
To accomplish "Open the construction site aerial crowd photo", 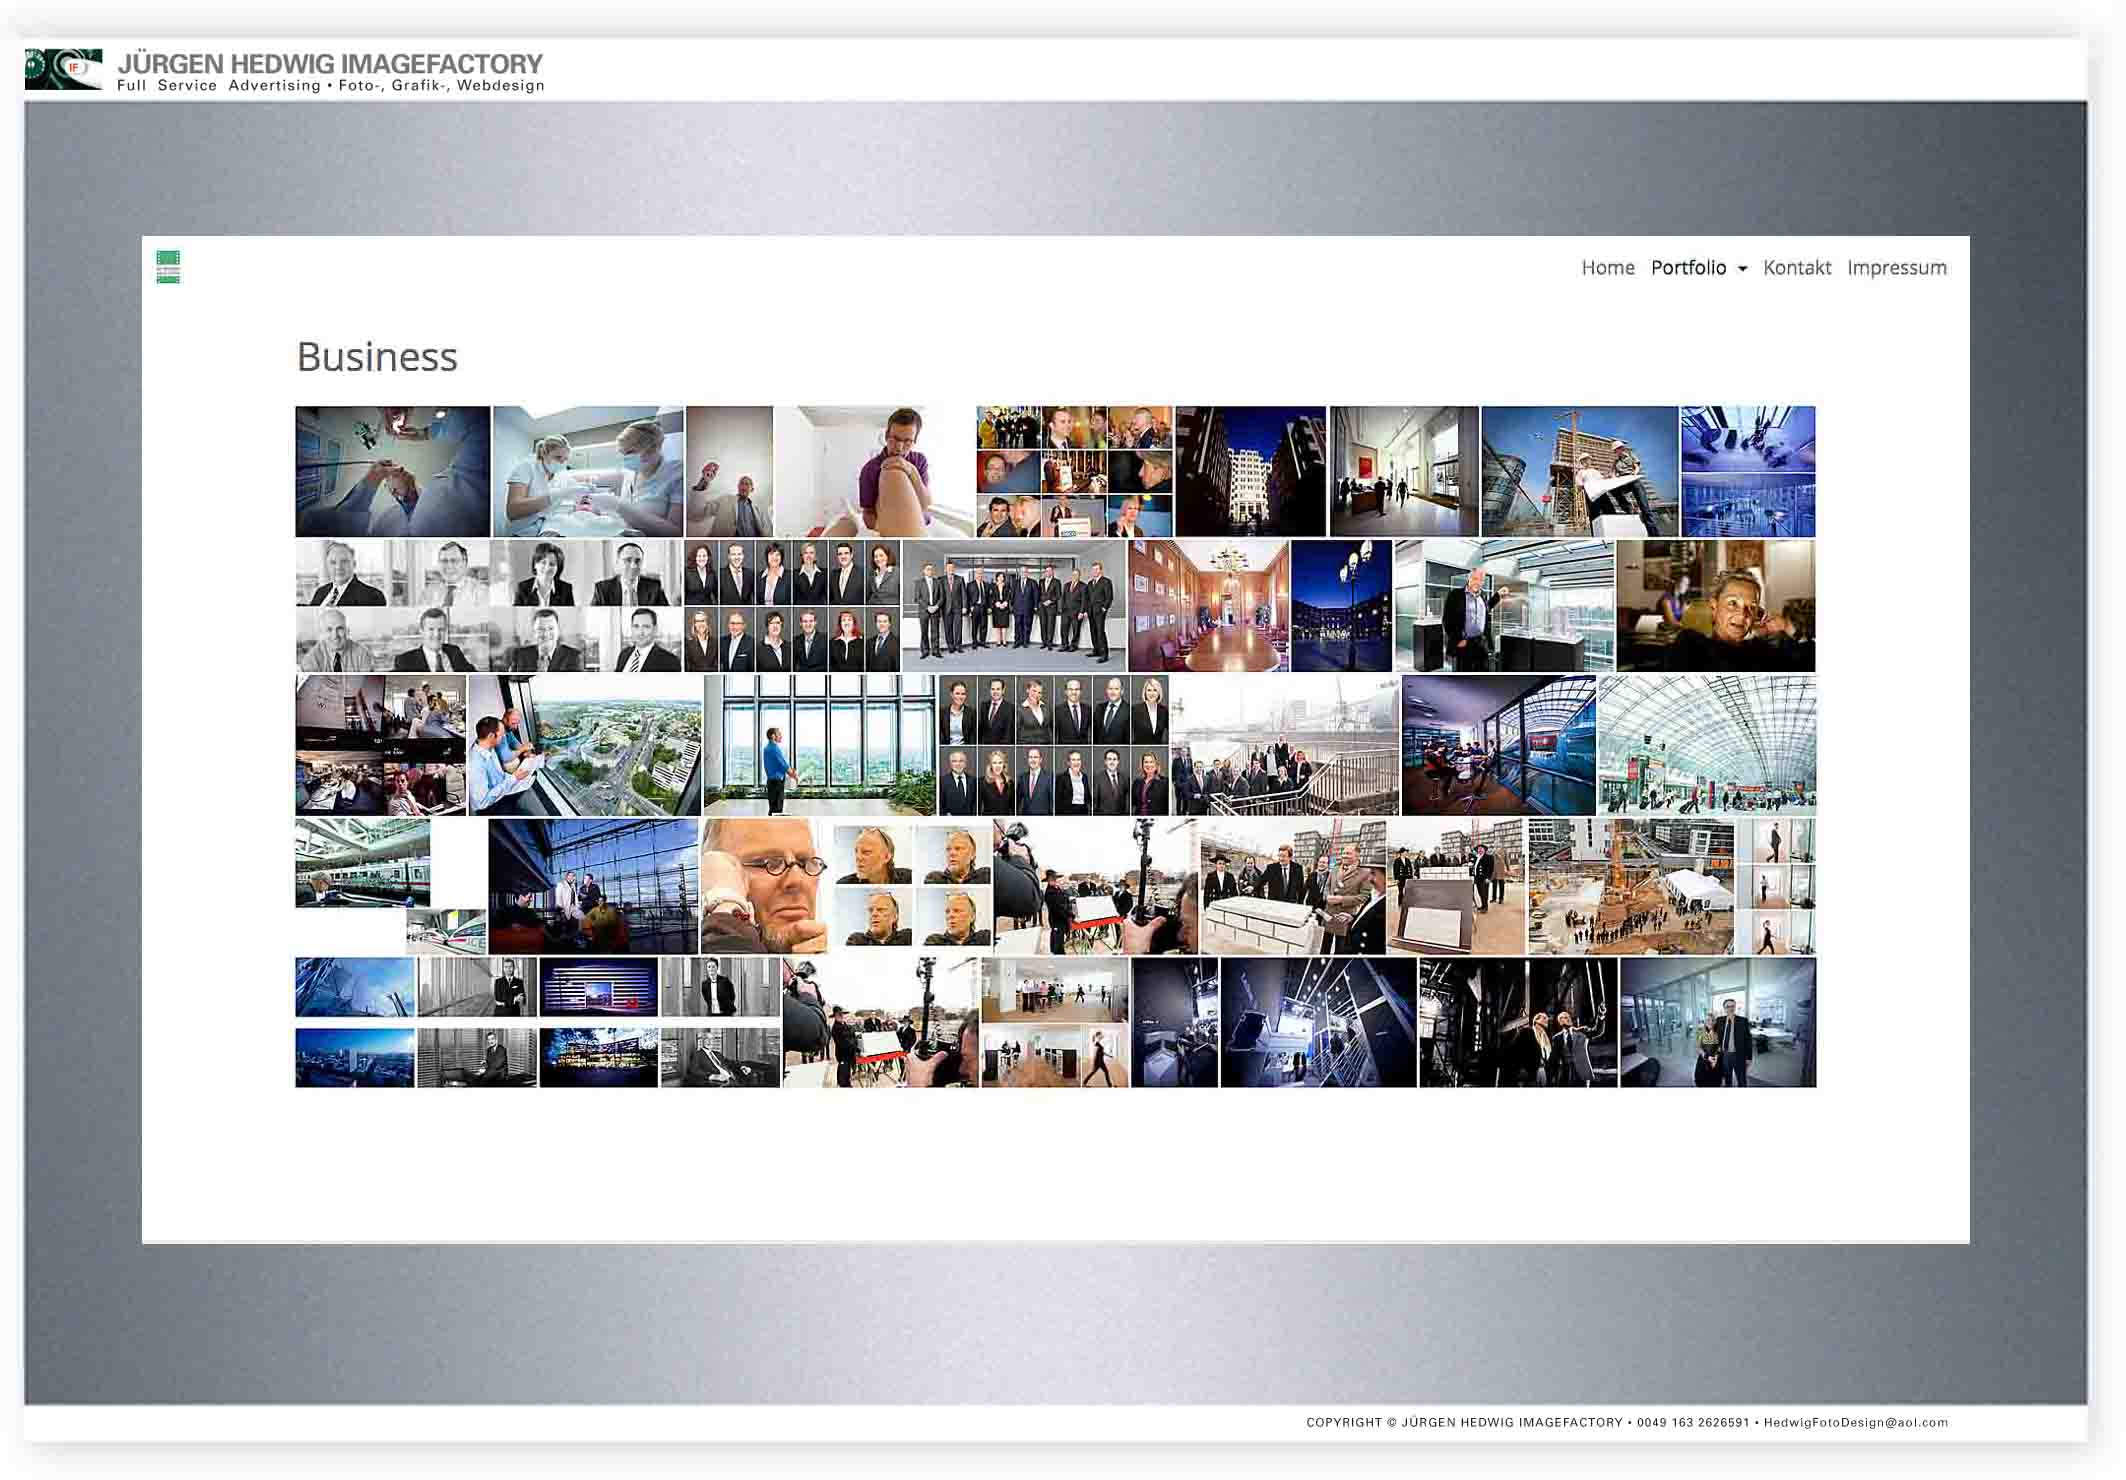I will 1630,886.
